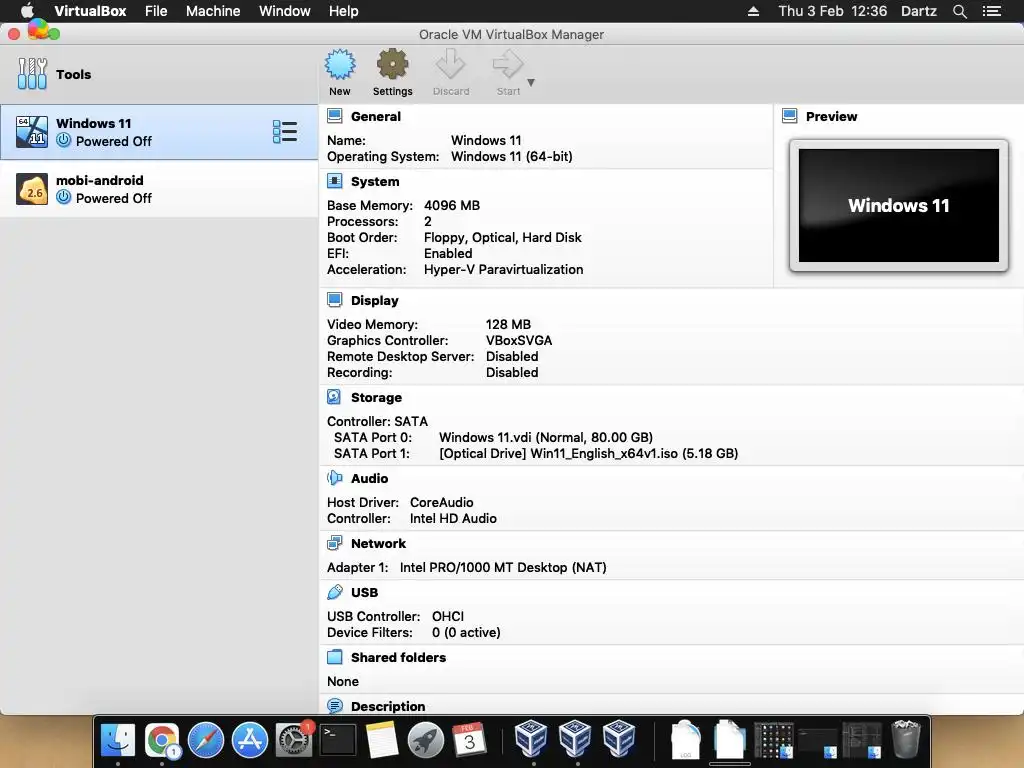Open Finder from the Dock
Image resolution: width=1024 pixels, height=768 pixels.
(118, 740)
